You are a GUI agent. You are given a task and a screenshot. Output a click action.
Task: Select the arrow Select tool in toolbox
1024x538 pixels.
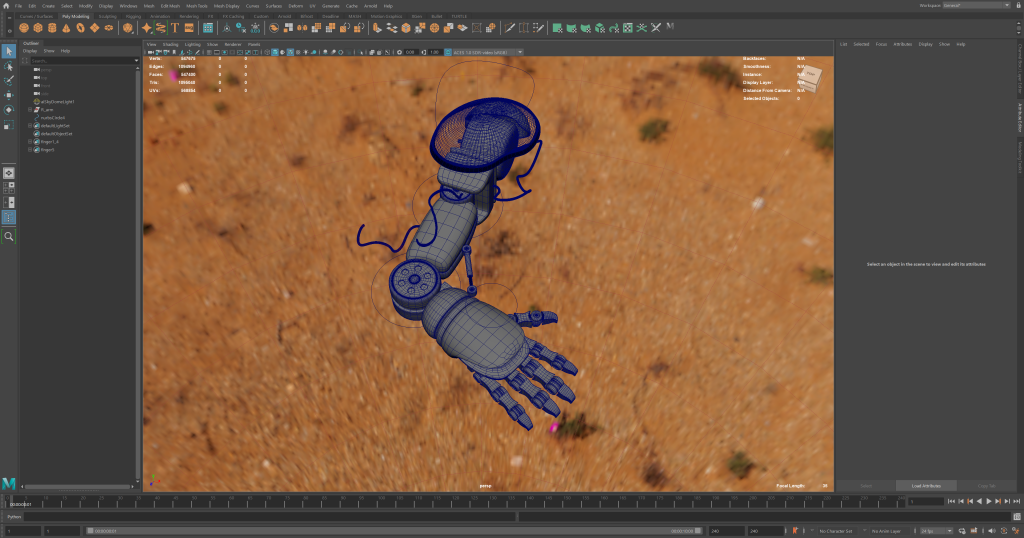pyautogui.click(x=9, y=51)
